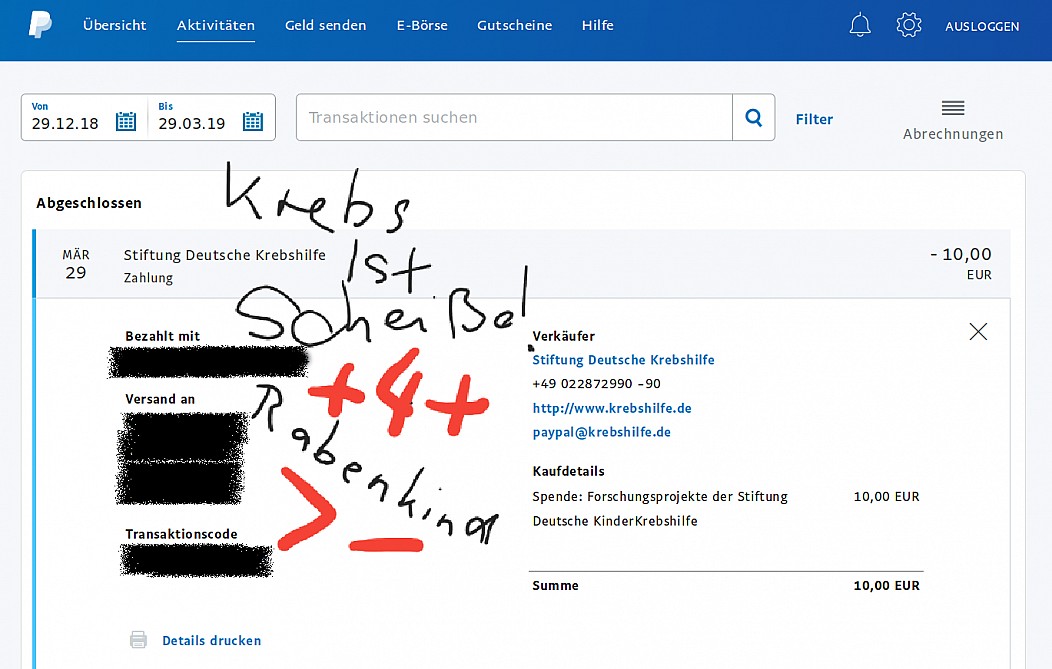1052x669 pixels.
Task: Open the notifications bell
Action: tap(859, 25)
